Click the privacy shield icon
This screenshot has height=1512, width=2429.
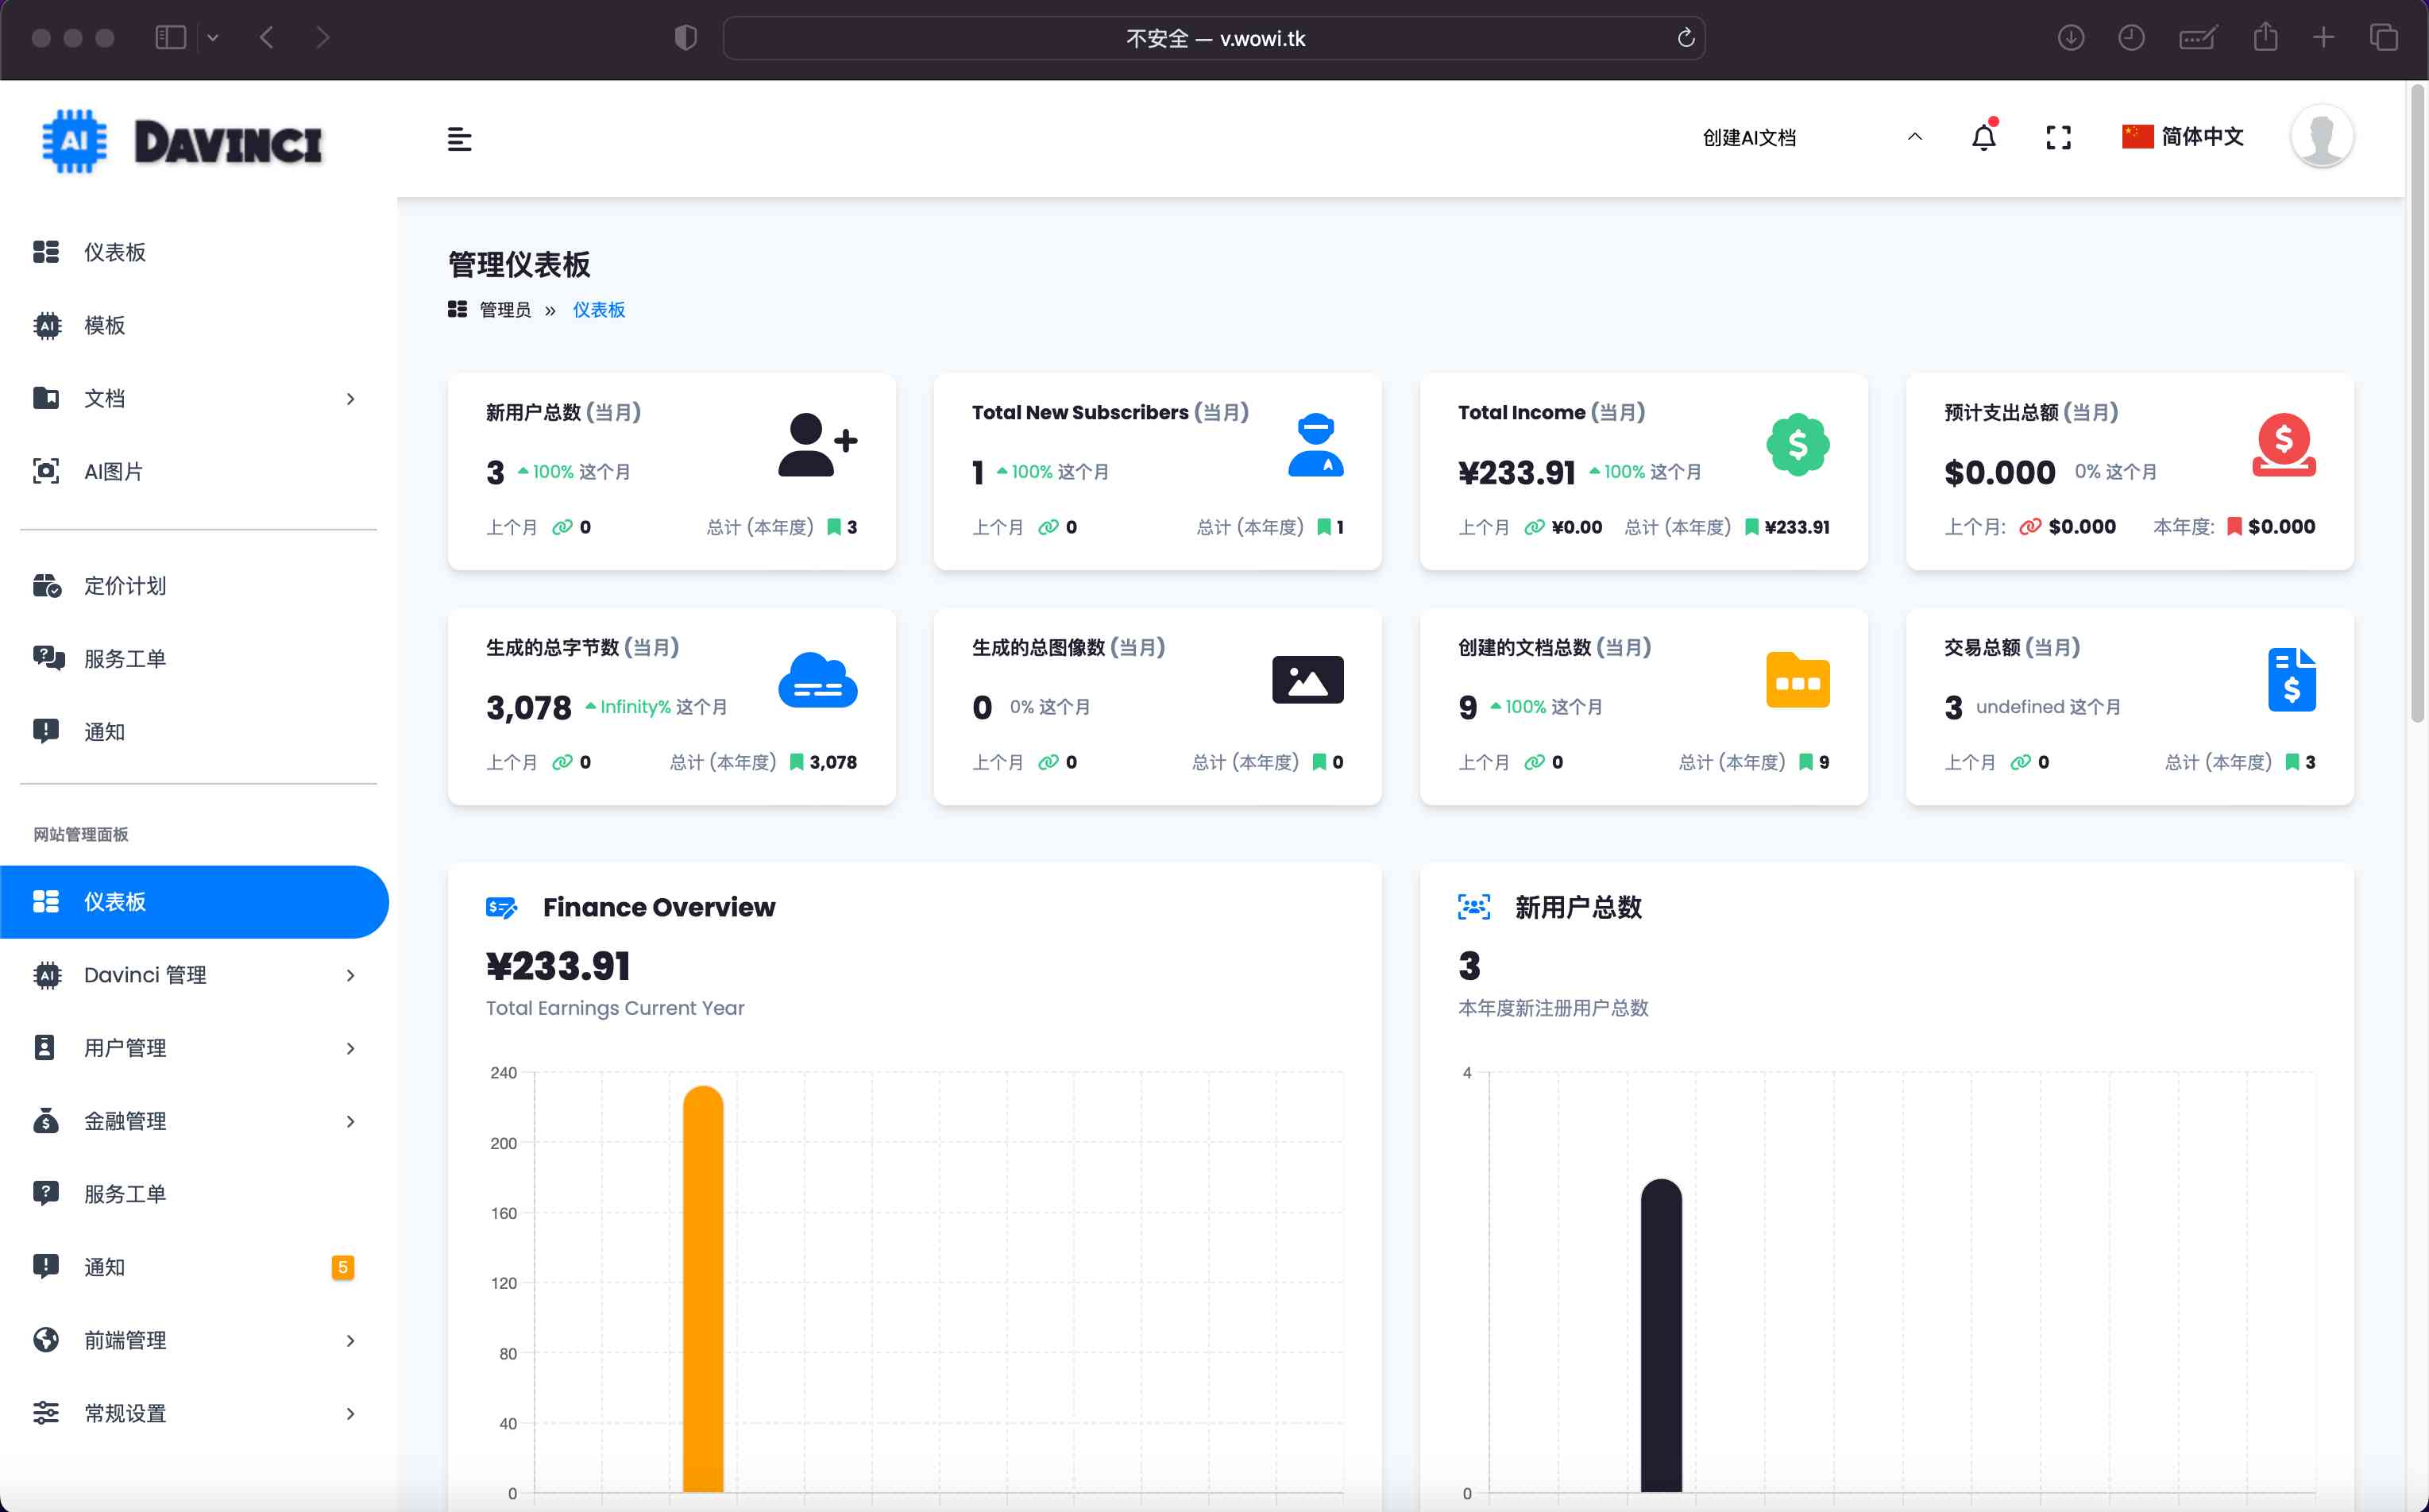[685, 38]
